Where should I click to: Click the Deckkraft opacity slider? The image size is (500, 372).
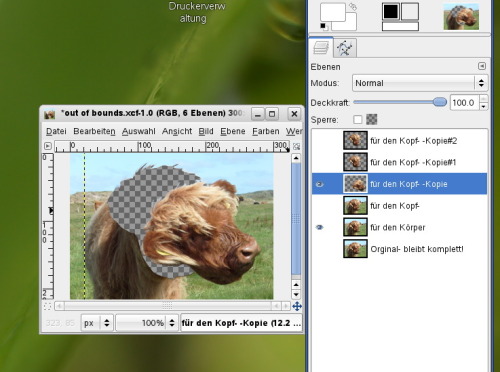pyautogui.click(x=400, y=102)
